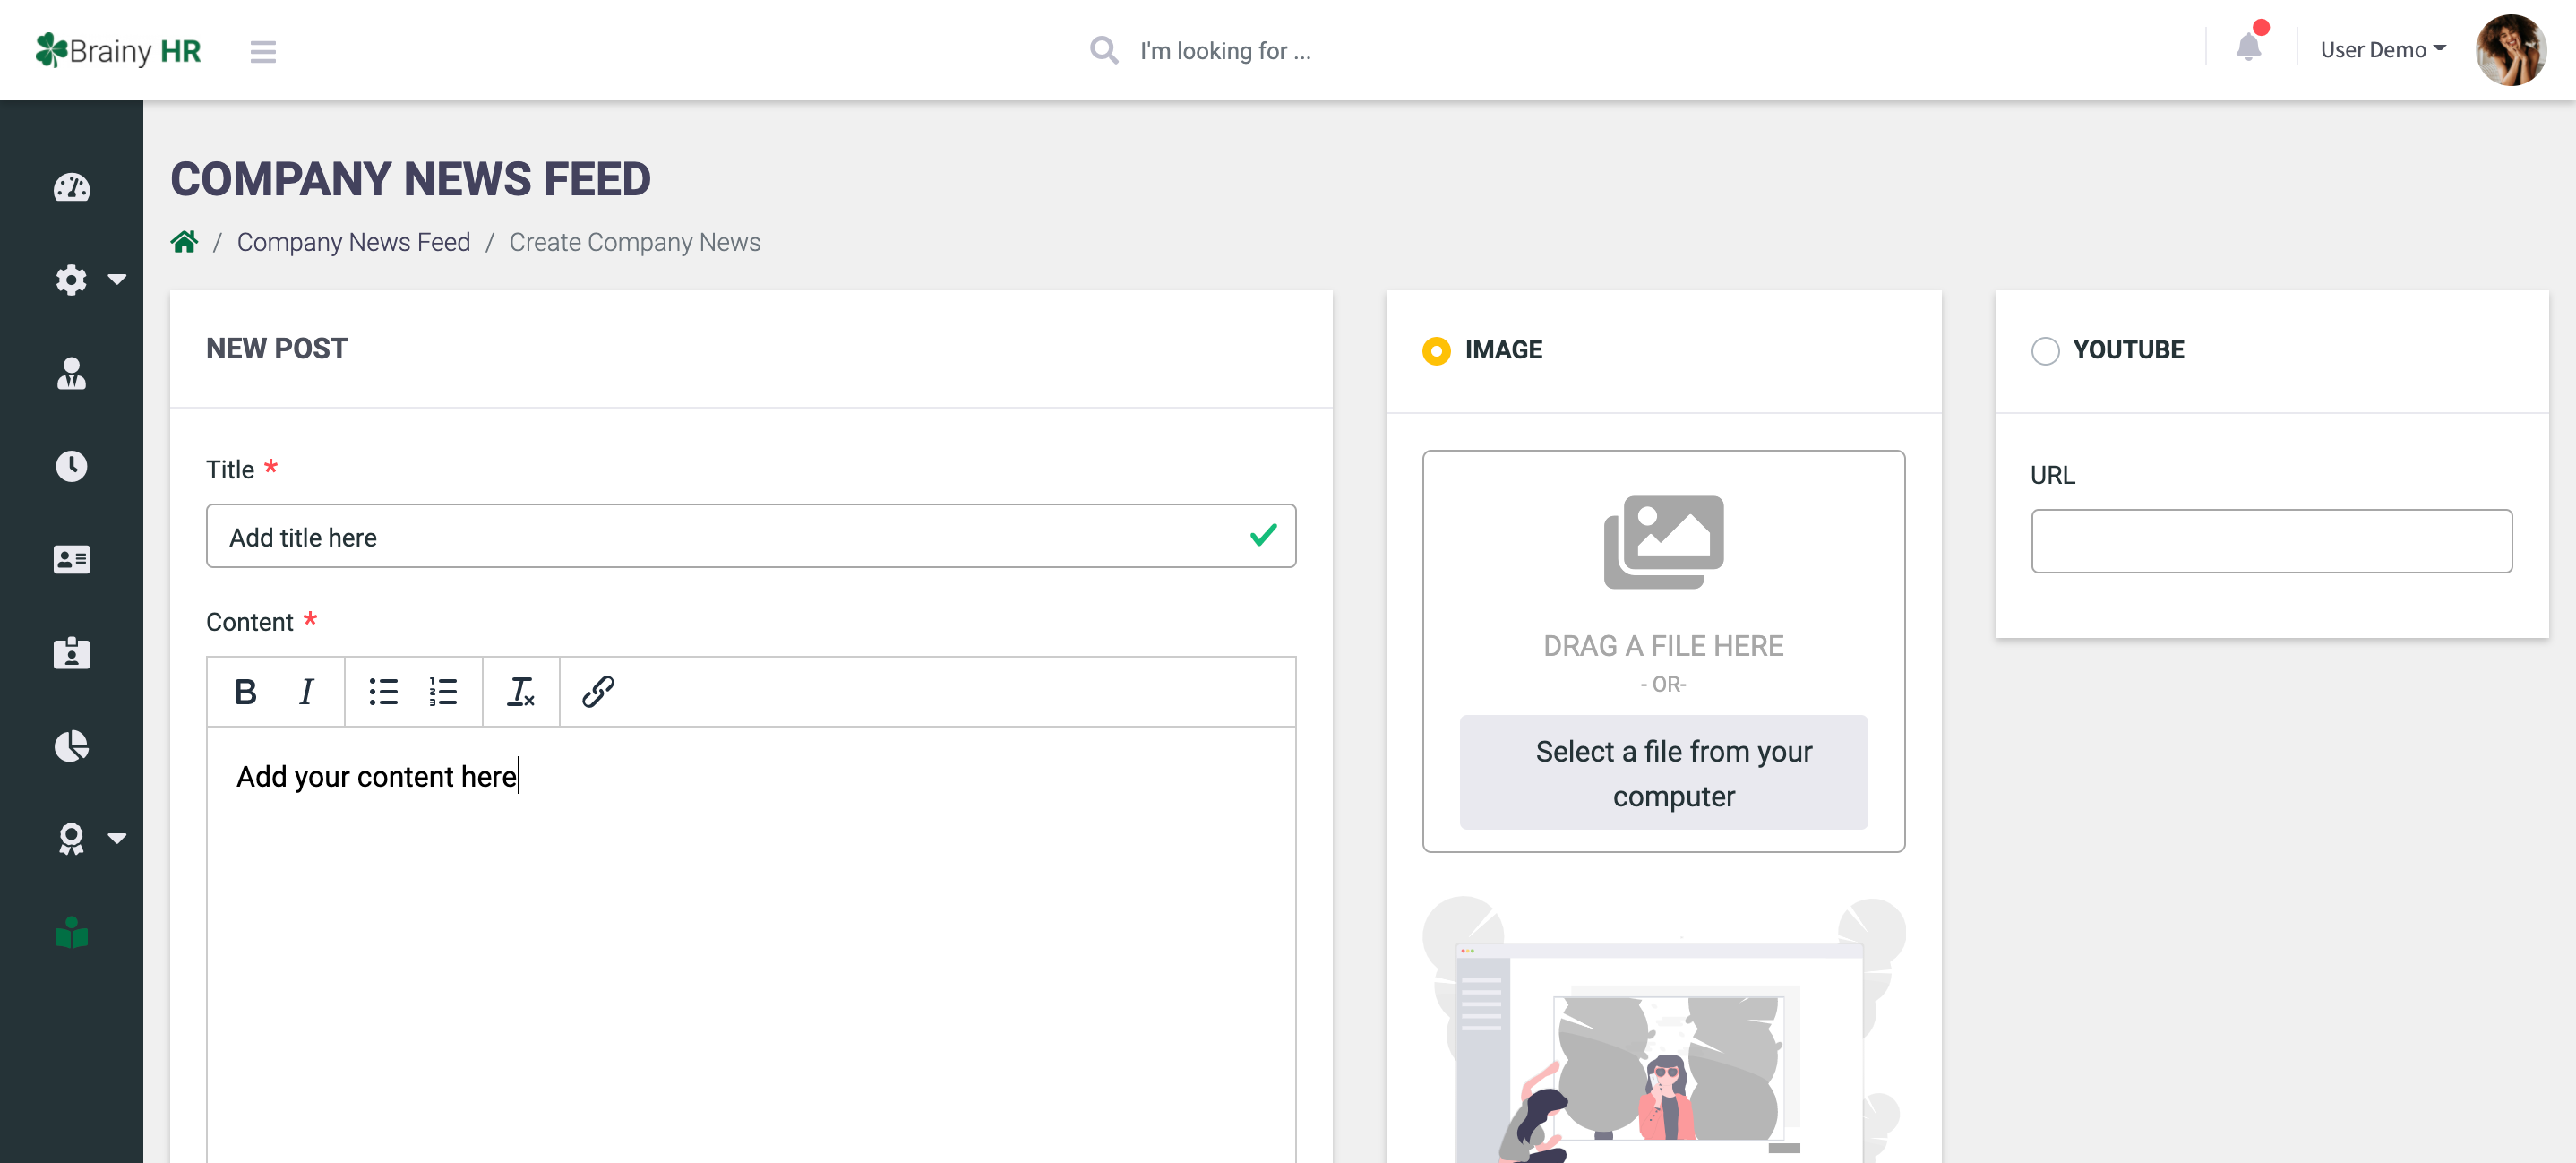Viewport: 2576px width, 1163px height.
Task: Click the Brainy HR logo
Action: [x=118, y=50]
